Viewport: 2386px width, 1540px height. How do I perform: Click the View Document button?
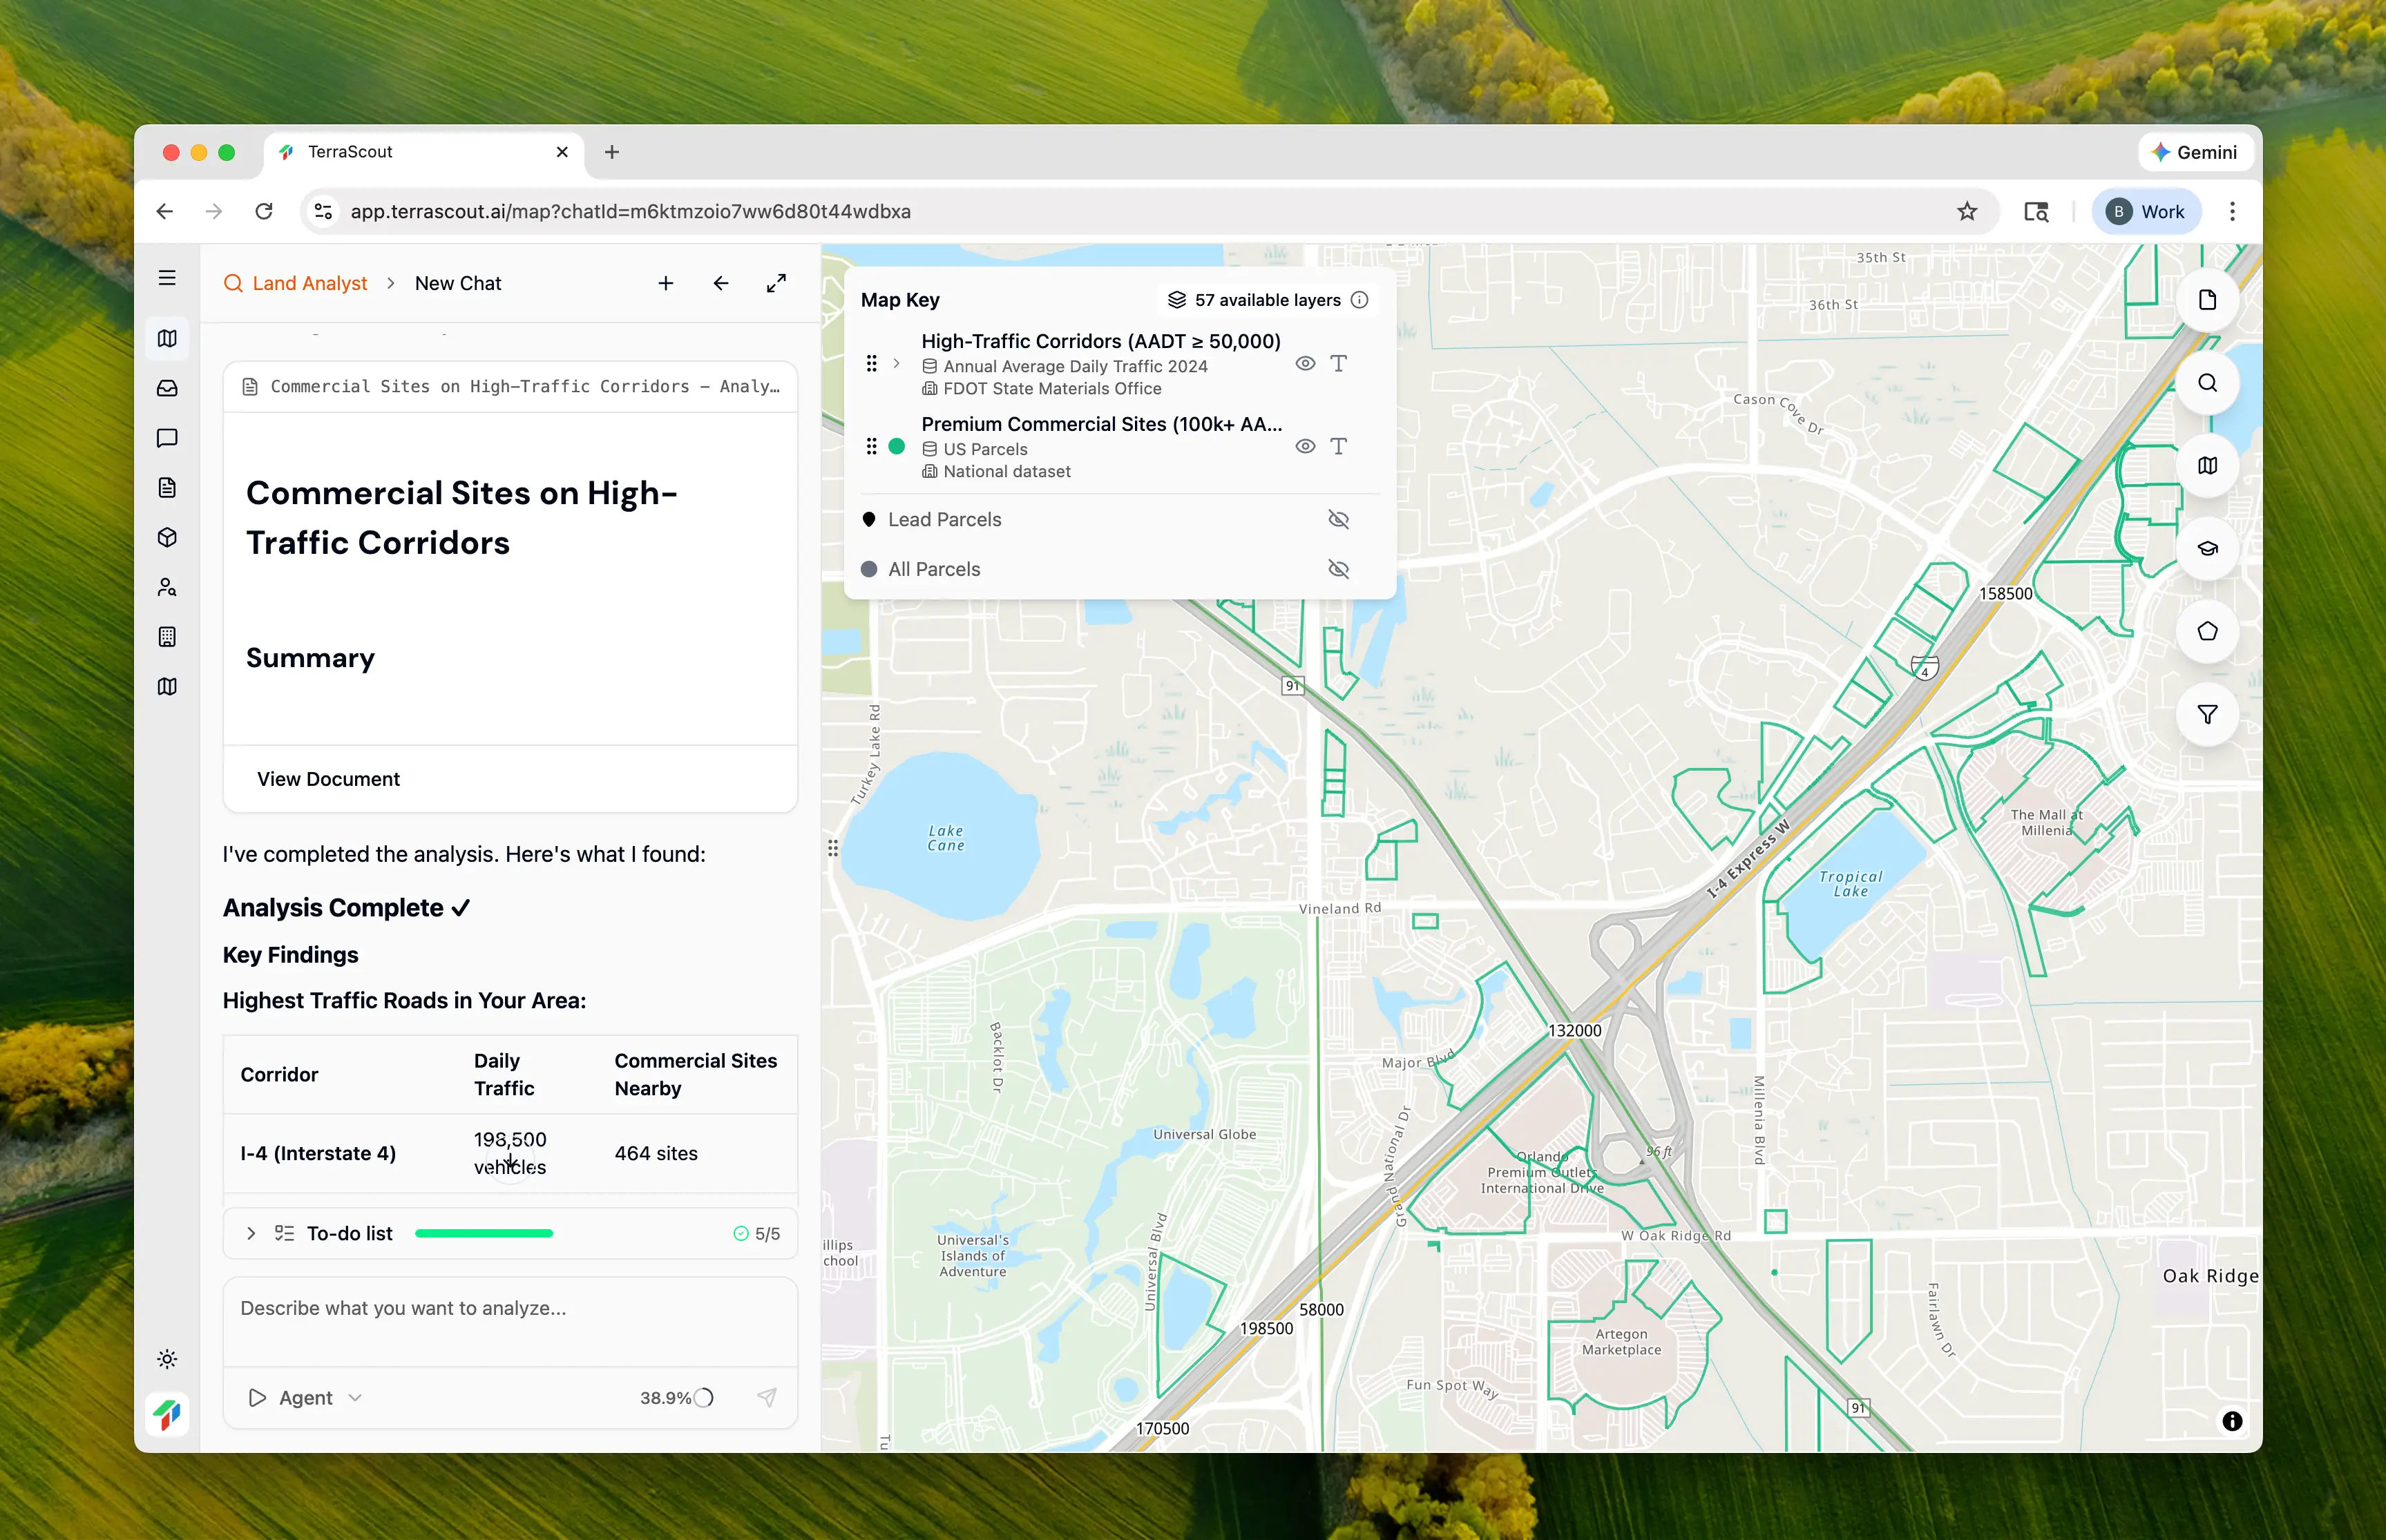tap(328, 779)
